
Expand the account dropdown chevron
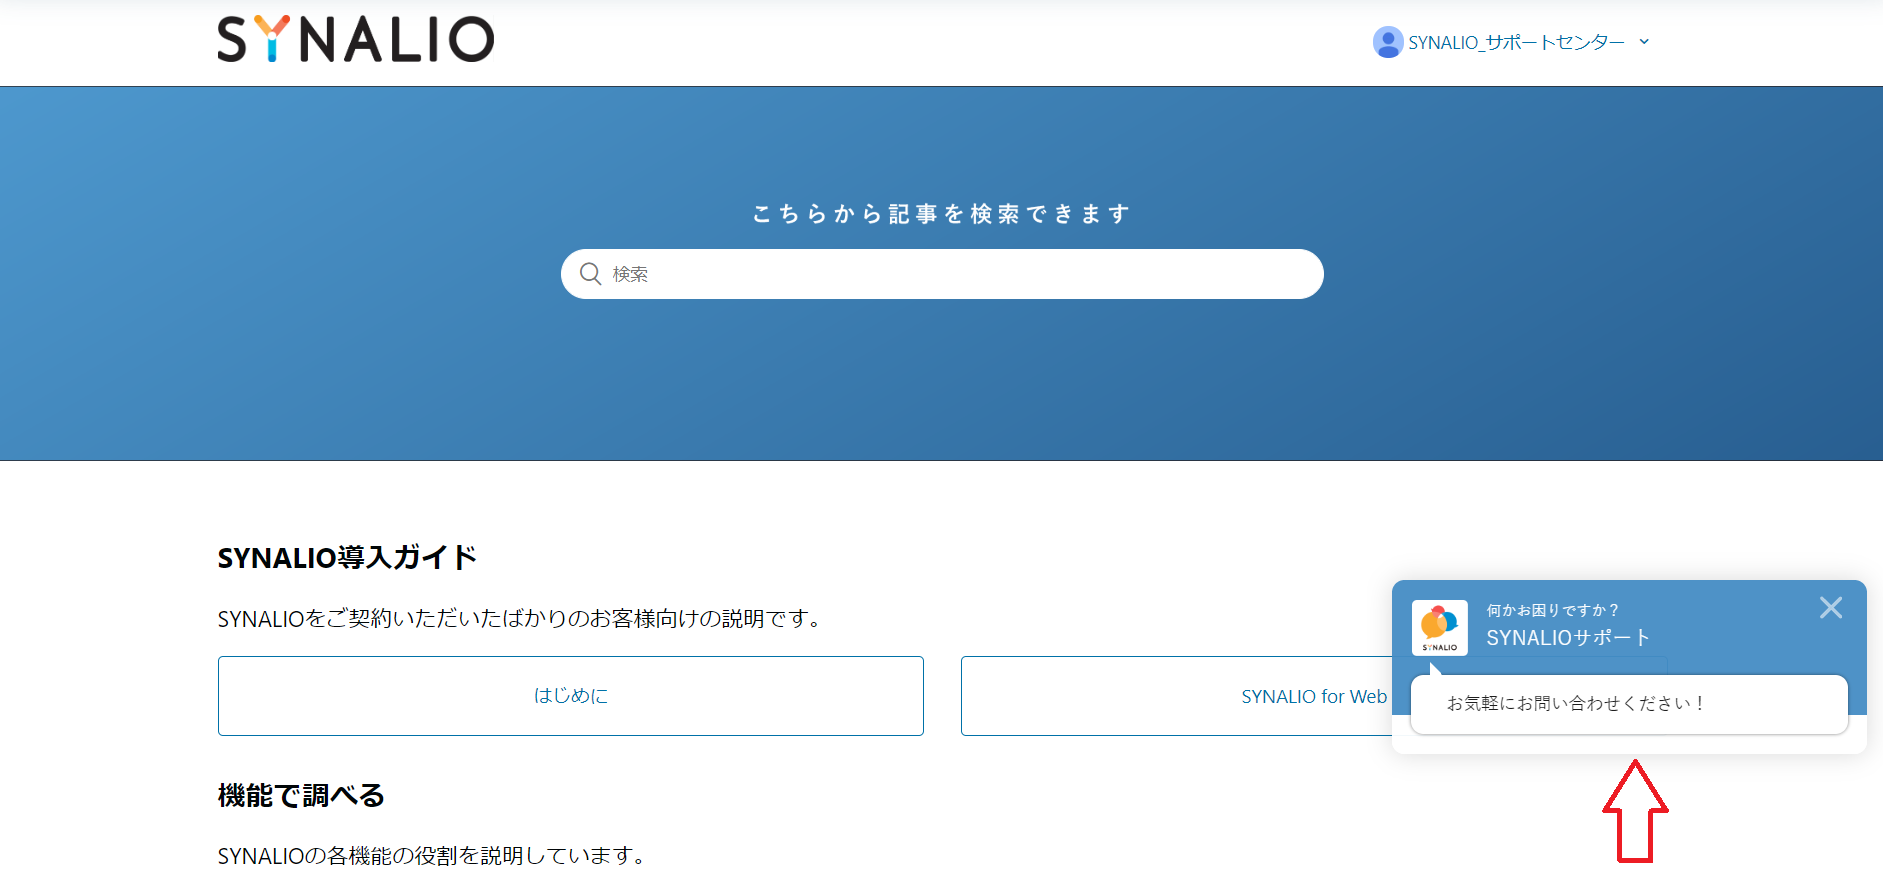point(1644,42)
